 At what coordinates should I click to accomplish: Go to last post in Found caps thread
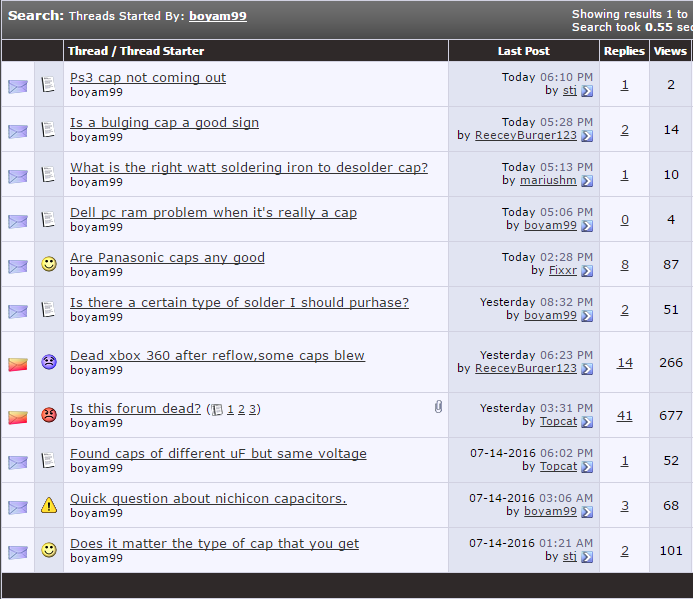(587, 467)
